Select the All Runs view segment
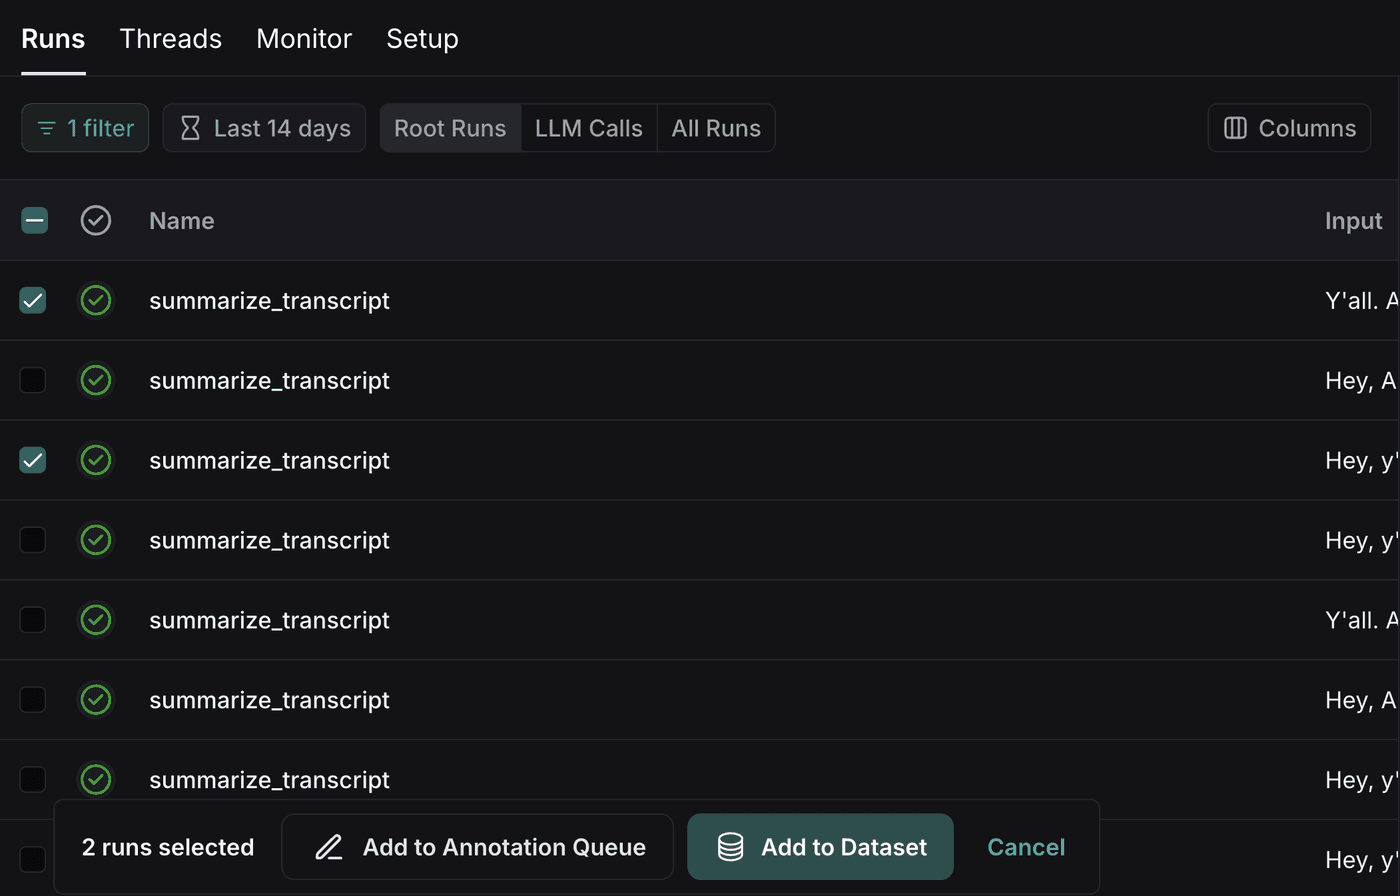Screen dimensions: 1400x896 click(x=716, y=128)
